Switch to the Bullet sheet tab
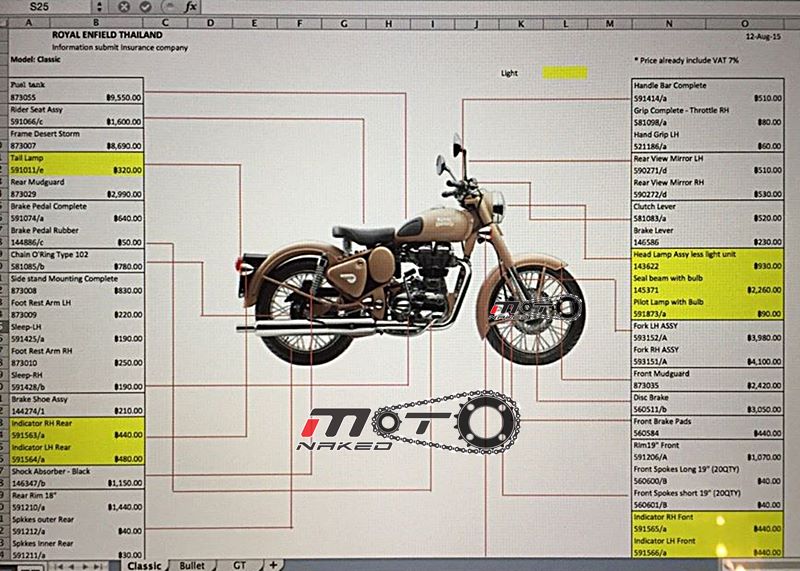 point(192,565)
